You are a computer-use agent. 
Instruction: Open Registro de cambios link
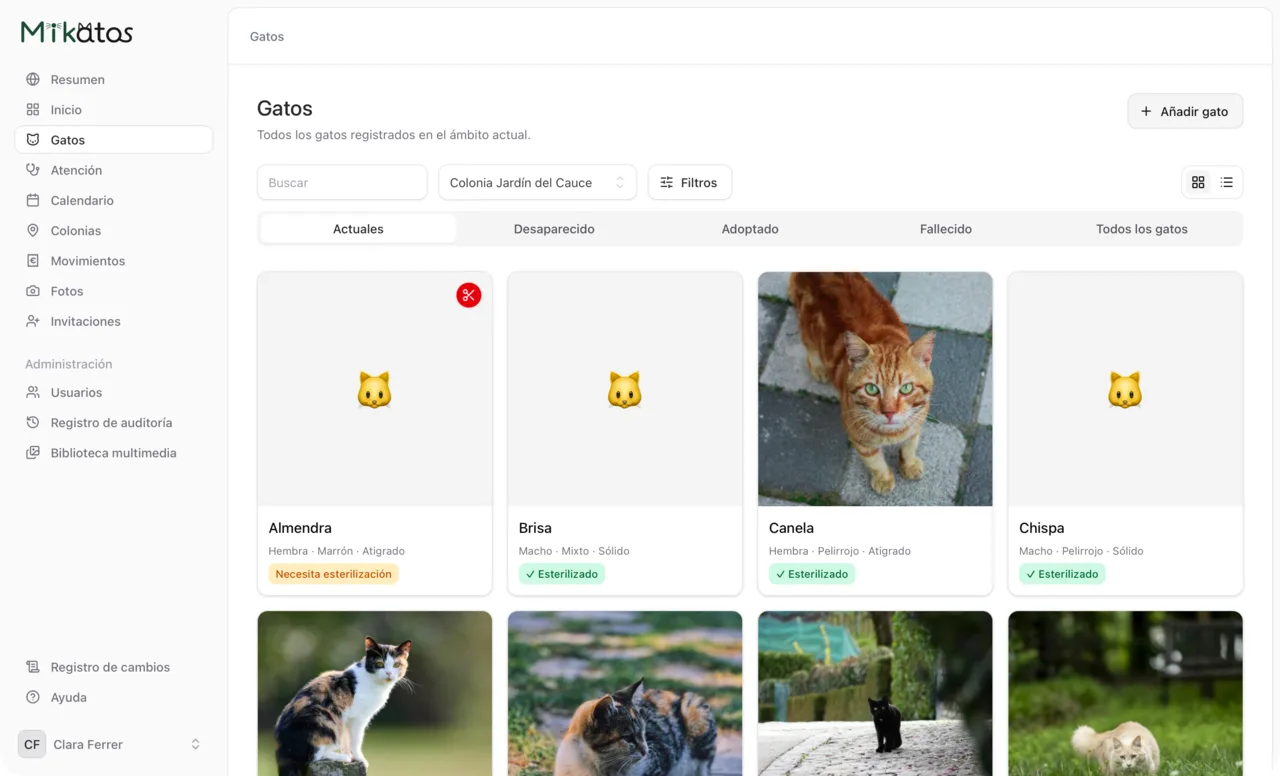(114, 667)
